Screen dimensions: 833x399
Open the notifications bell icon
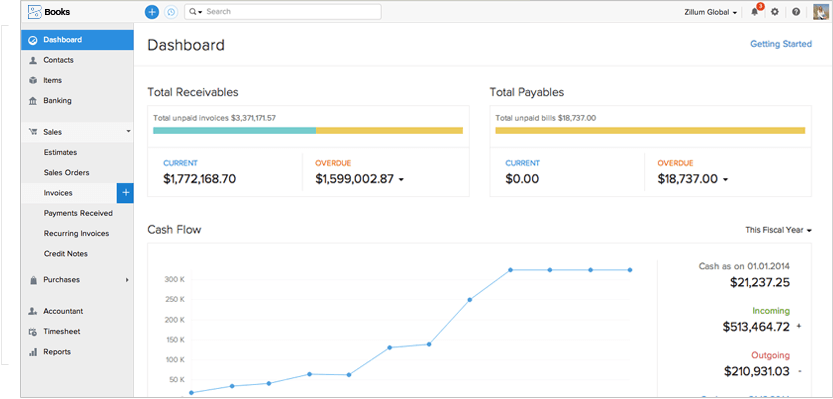(754, 12)
